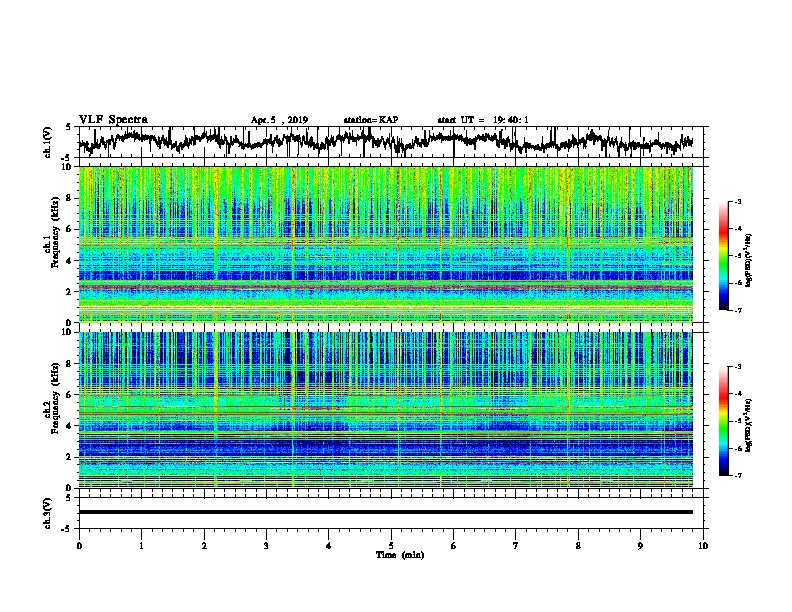Click the thick black ch.3 flat trace

(386, 512)
